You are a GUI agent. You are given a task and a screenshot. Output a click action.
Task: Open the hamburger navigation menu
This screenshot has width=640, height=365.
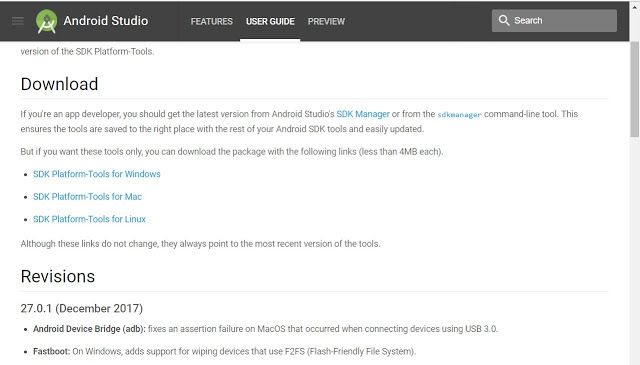[18, 20]
